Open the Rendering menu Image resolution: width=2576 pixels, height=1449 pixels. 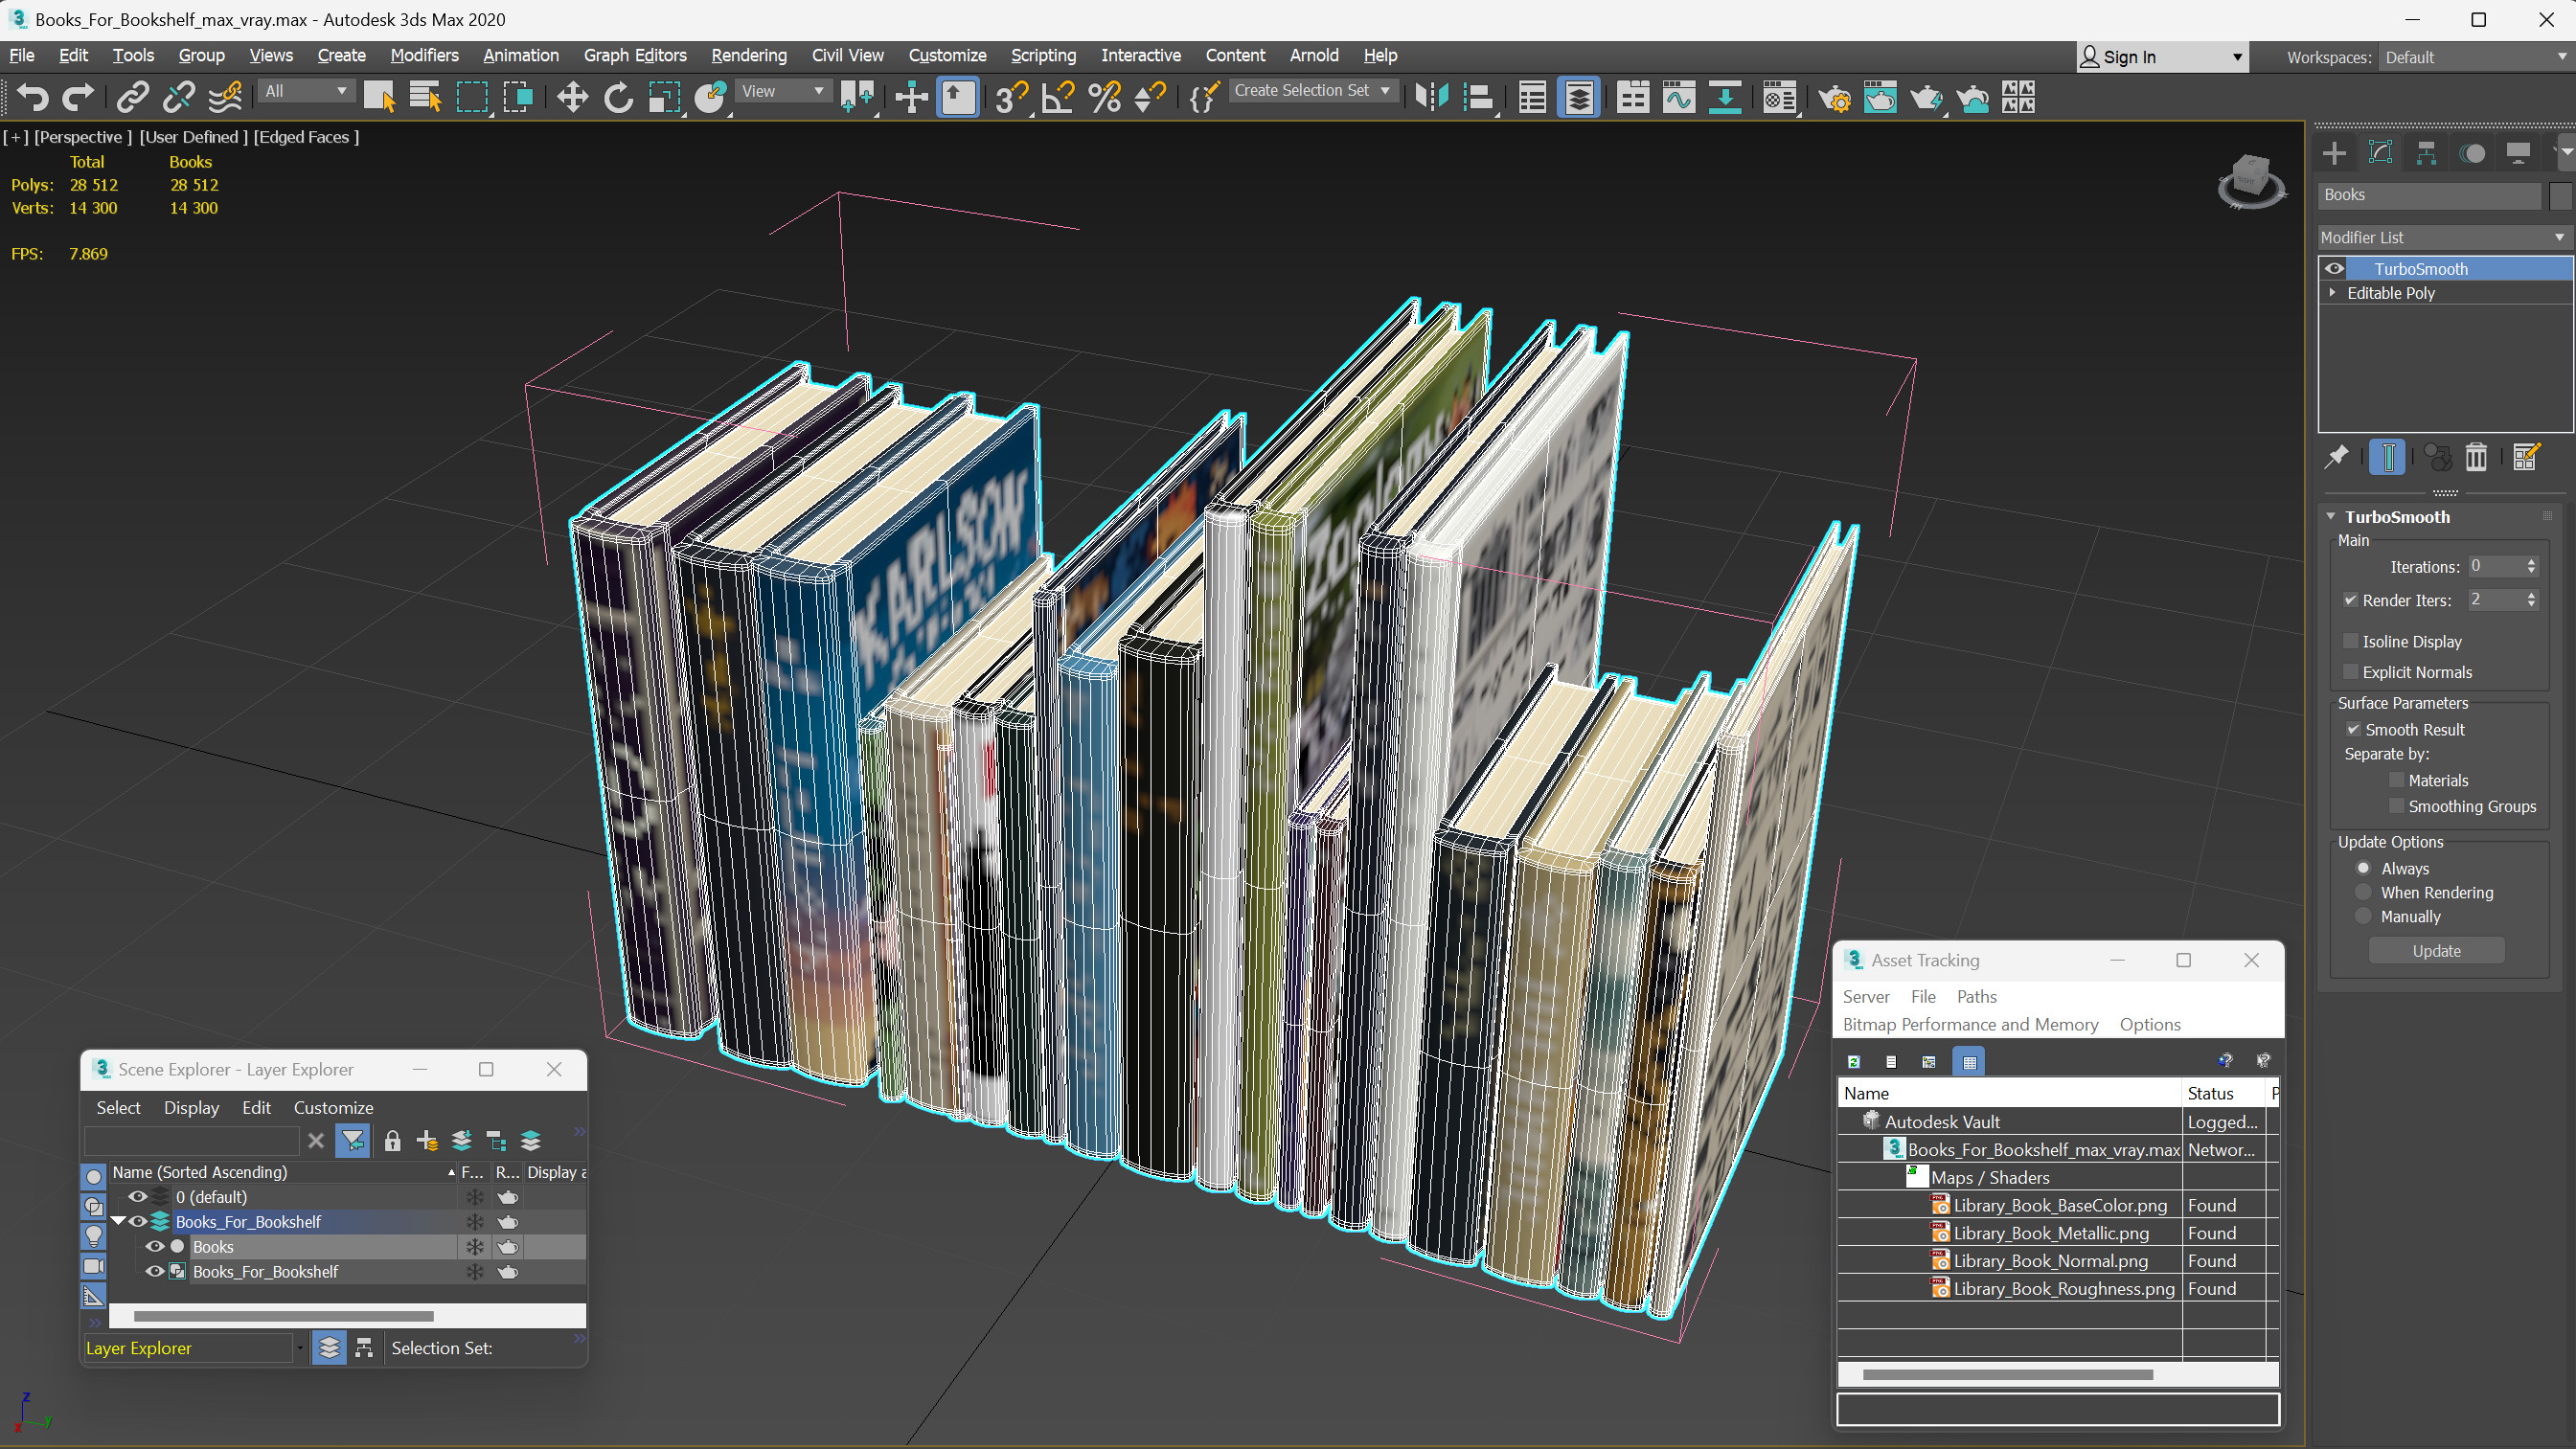748,55
